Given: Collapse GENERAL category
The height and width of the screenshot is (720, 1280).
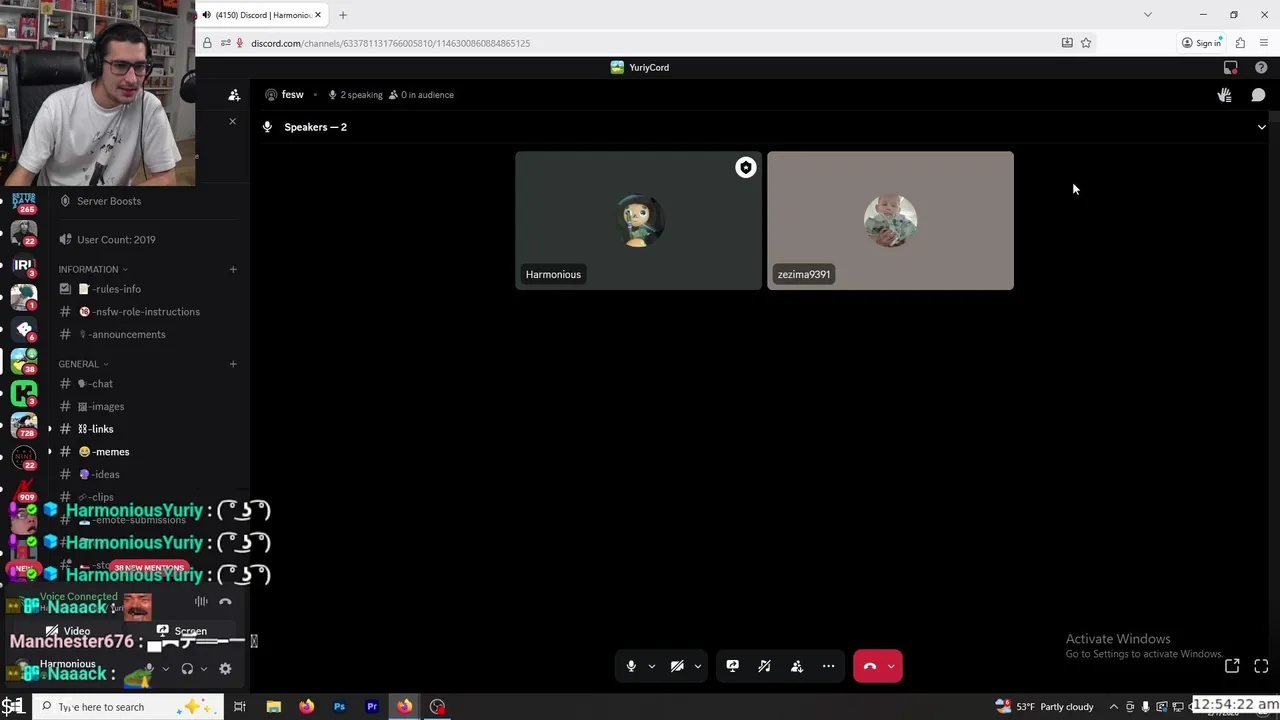Looking at the screenshot, I should (83, 364).
